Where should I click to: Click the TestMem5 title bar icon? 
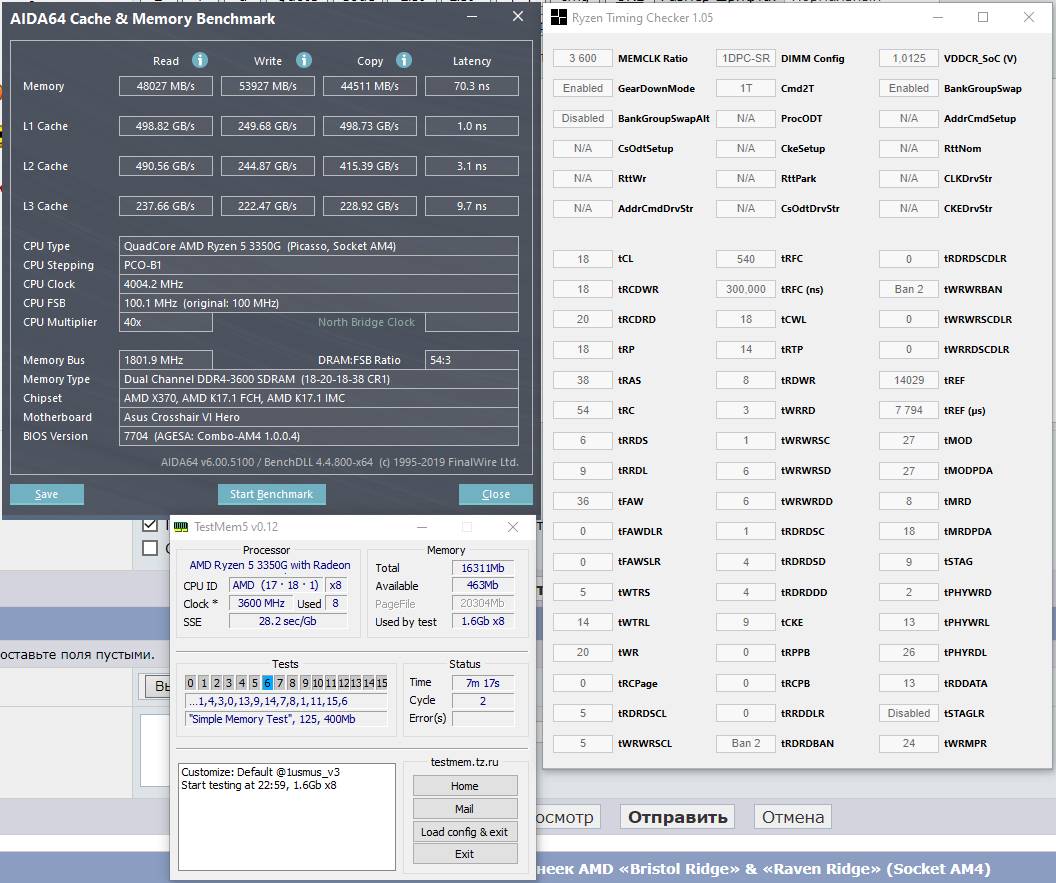tap(180, 527)
